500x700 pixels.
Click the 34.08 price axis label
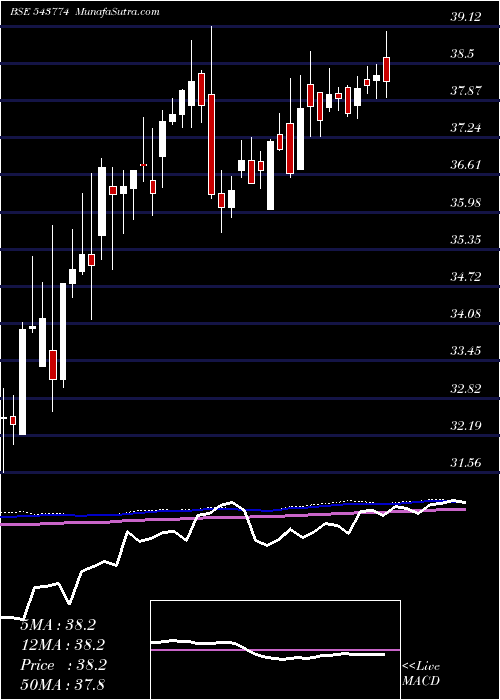[467, 314]
